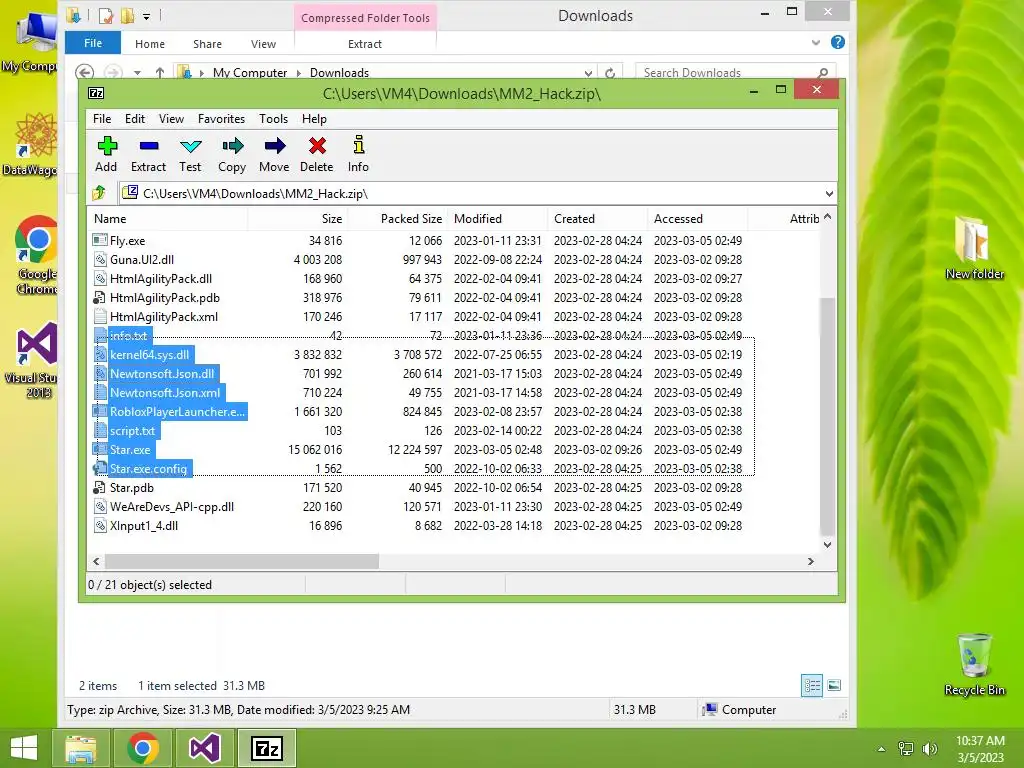Switch to the Explorer Home ribbon tab
Image resolution: width=1024 pixels, height=768 pixels.
pyautogui.click(x=150, y=44)
